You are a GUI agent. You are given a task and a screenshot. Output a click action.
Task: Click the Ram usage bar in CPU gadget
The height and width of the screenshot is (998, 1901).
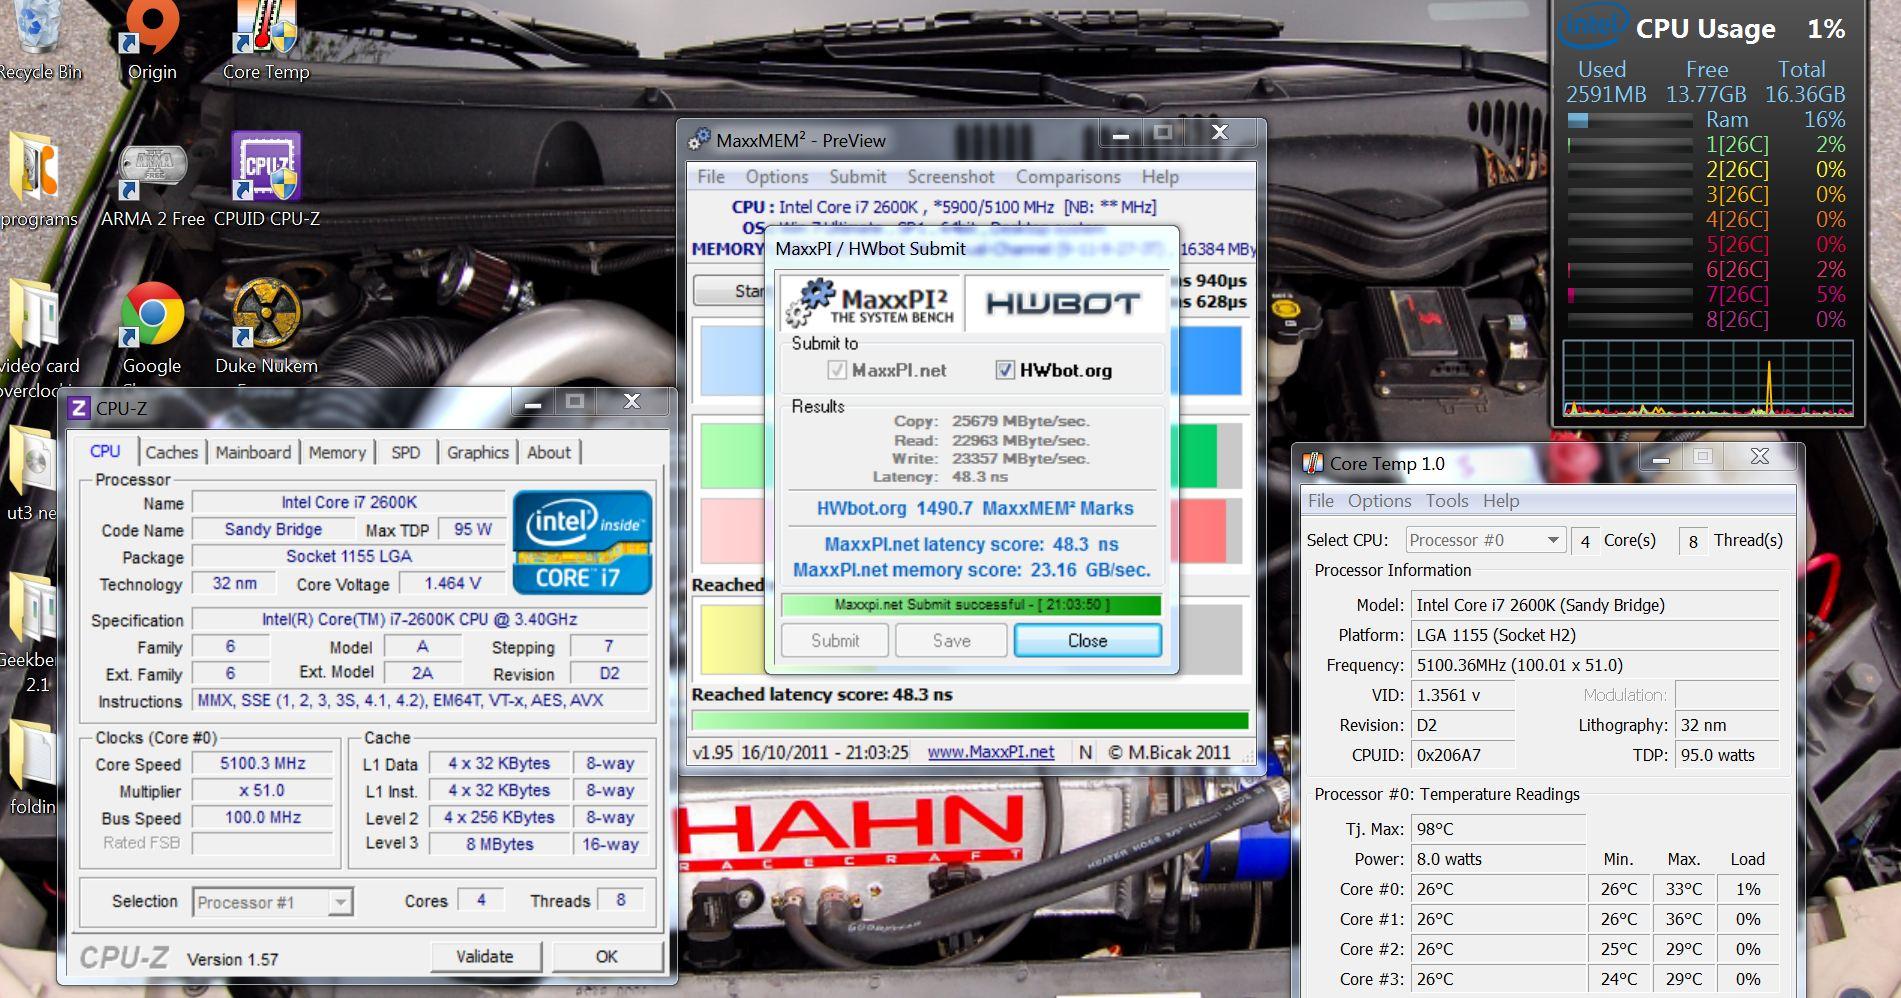(1629, 120)
